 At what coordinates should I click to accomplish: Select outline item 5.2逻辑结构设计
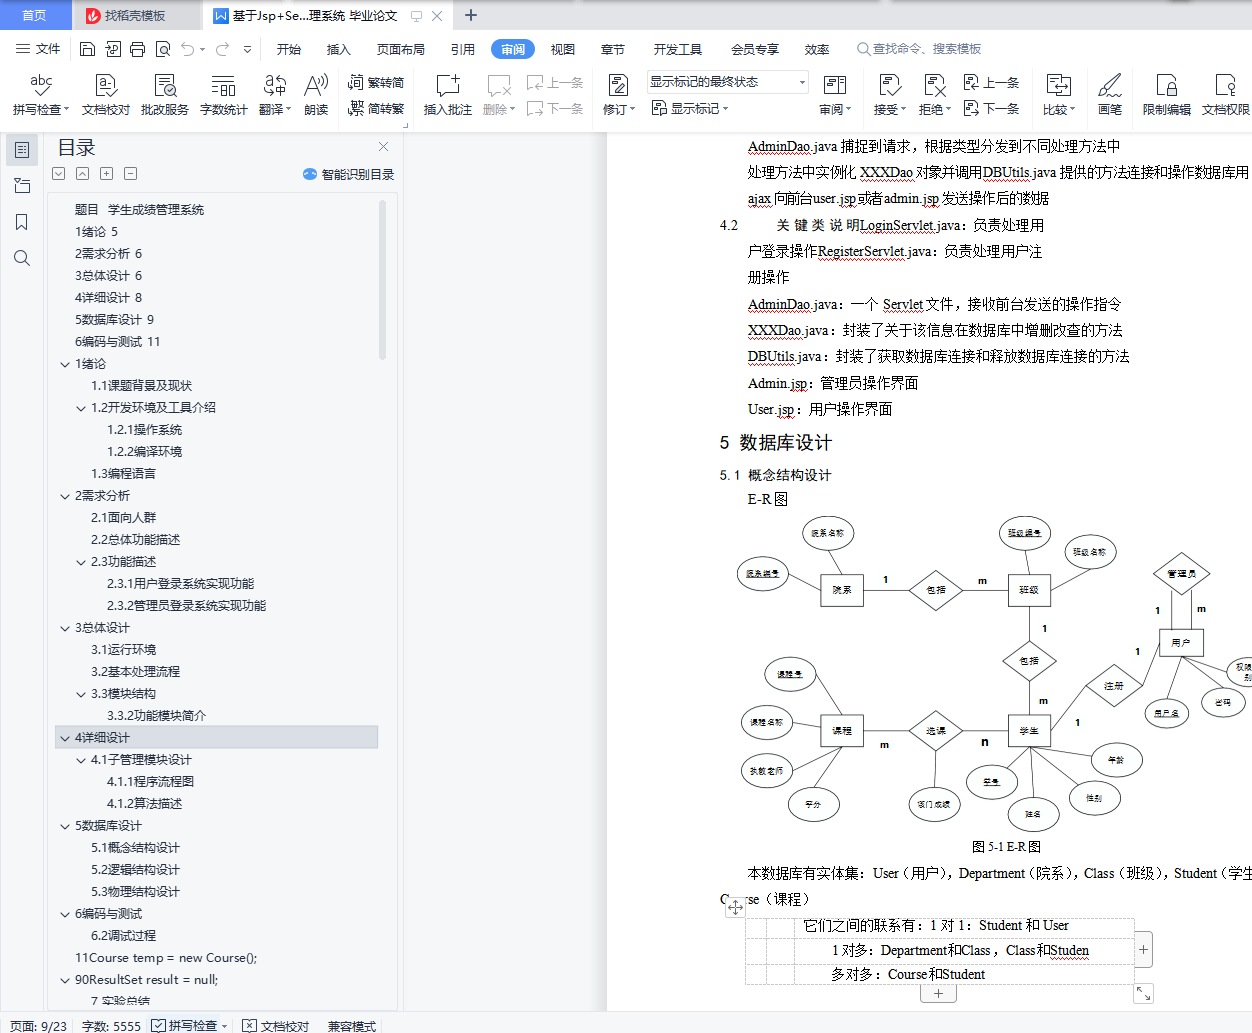click(135, 870)
